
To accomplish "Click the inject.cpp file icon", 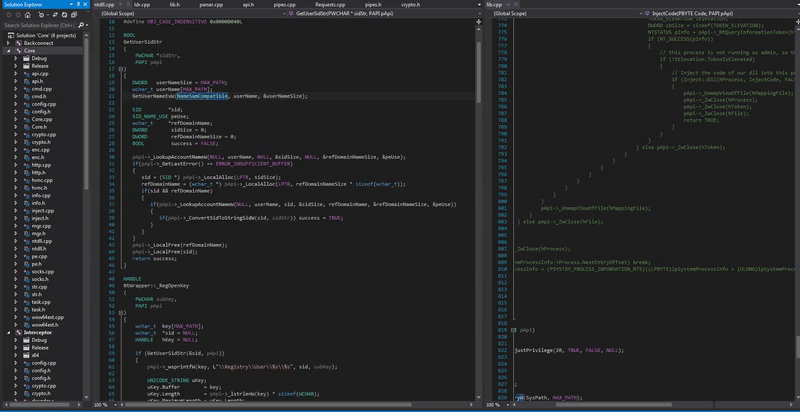I will coord(25,212).
